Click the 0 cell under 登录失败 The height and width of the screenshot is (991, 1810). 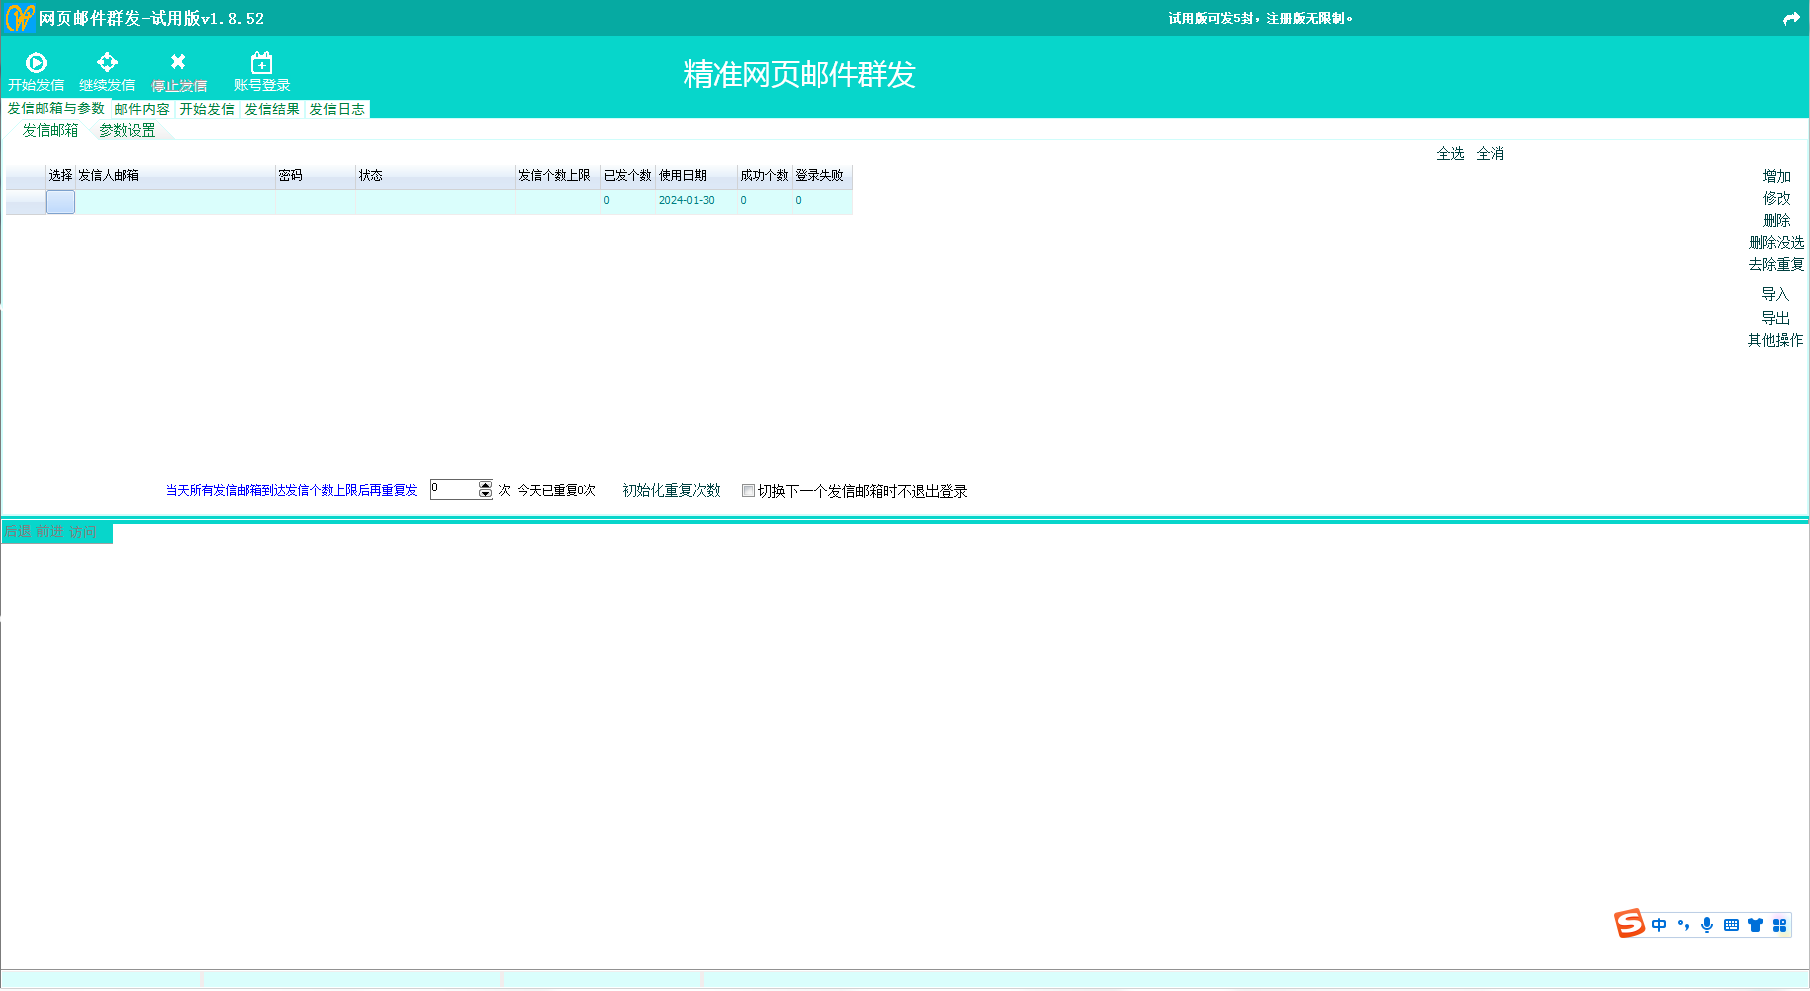point(822,201)
